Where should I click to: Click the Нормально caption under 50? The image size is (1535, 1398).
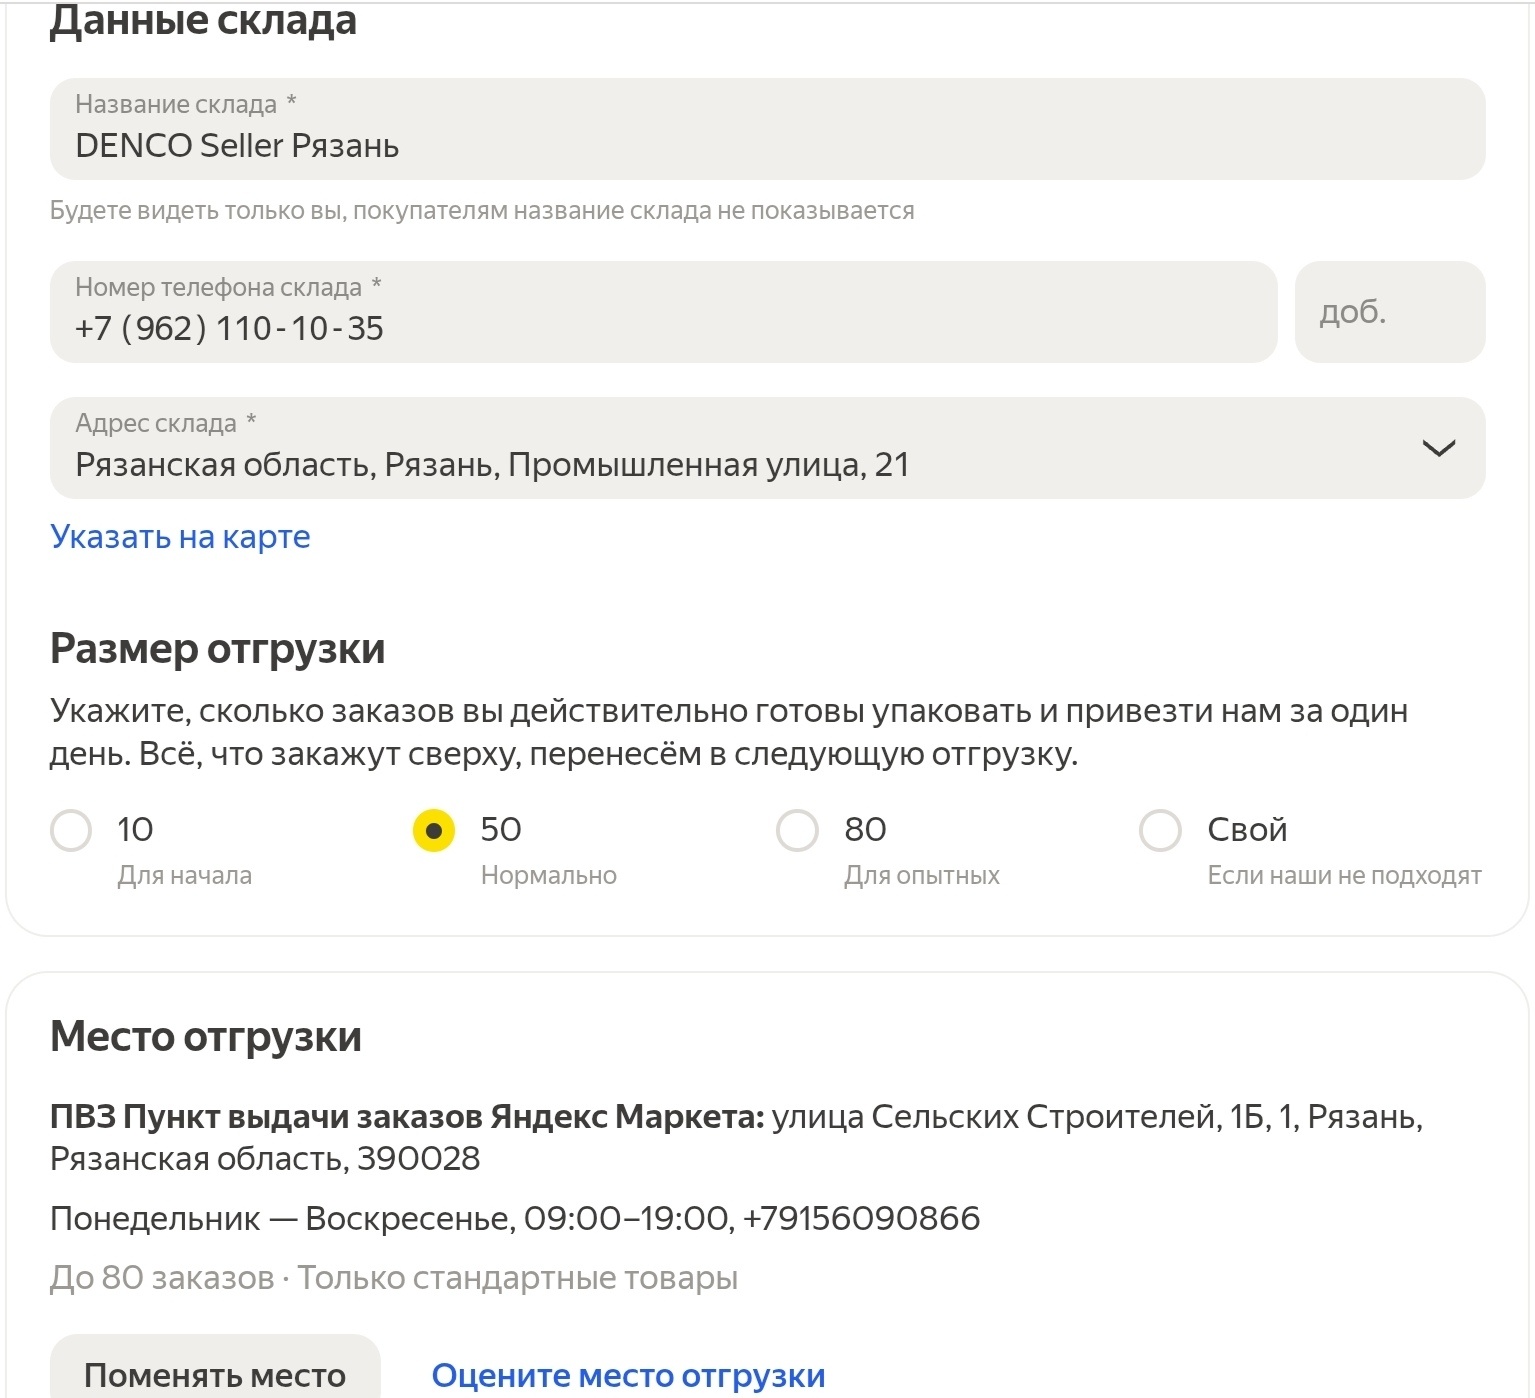[548, 875]
